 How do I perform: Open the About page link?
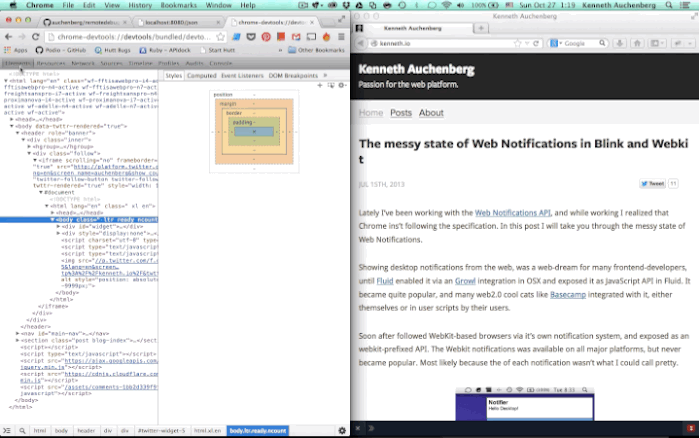[431, 113]
